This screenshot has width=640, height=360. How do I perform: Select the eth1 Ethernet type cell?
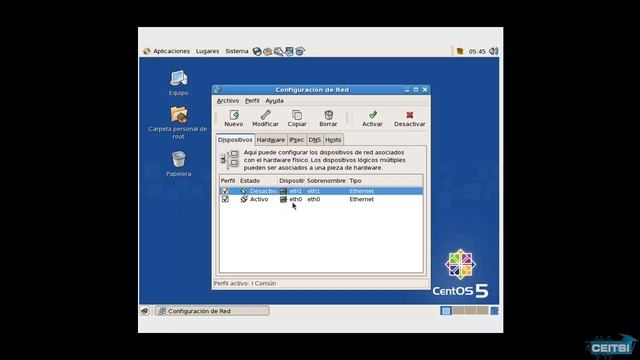[x=361, y=191]
